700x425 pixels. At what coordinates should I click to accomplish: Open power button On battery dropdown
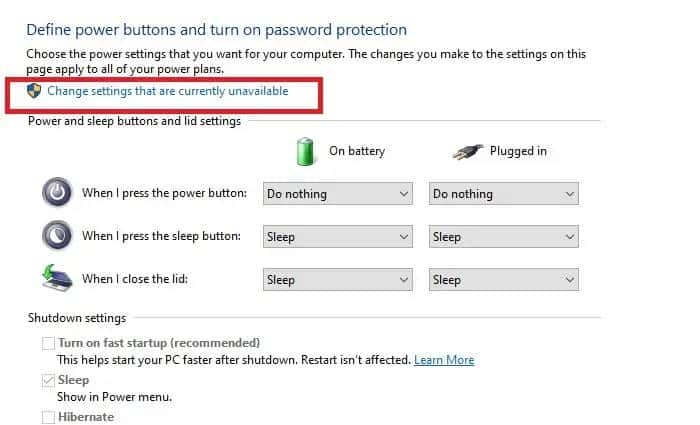[x=338, y=194]
